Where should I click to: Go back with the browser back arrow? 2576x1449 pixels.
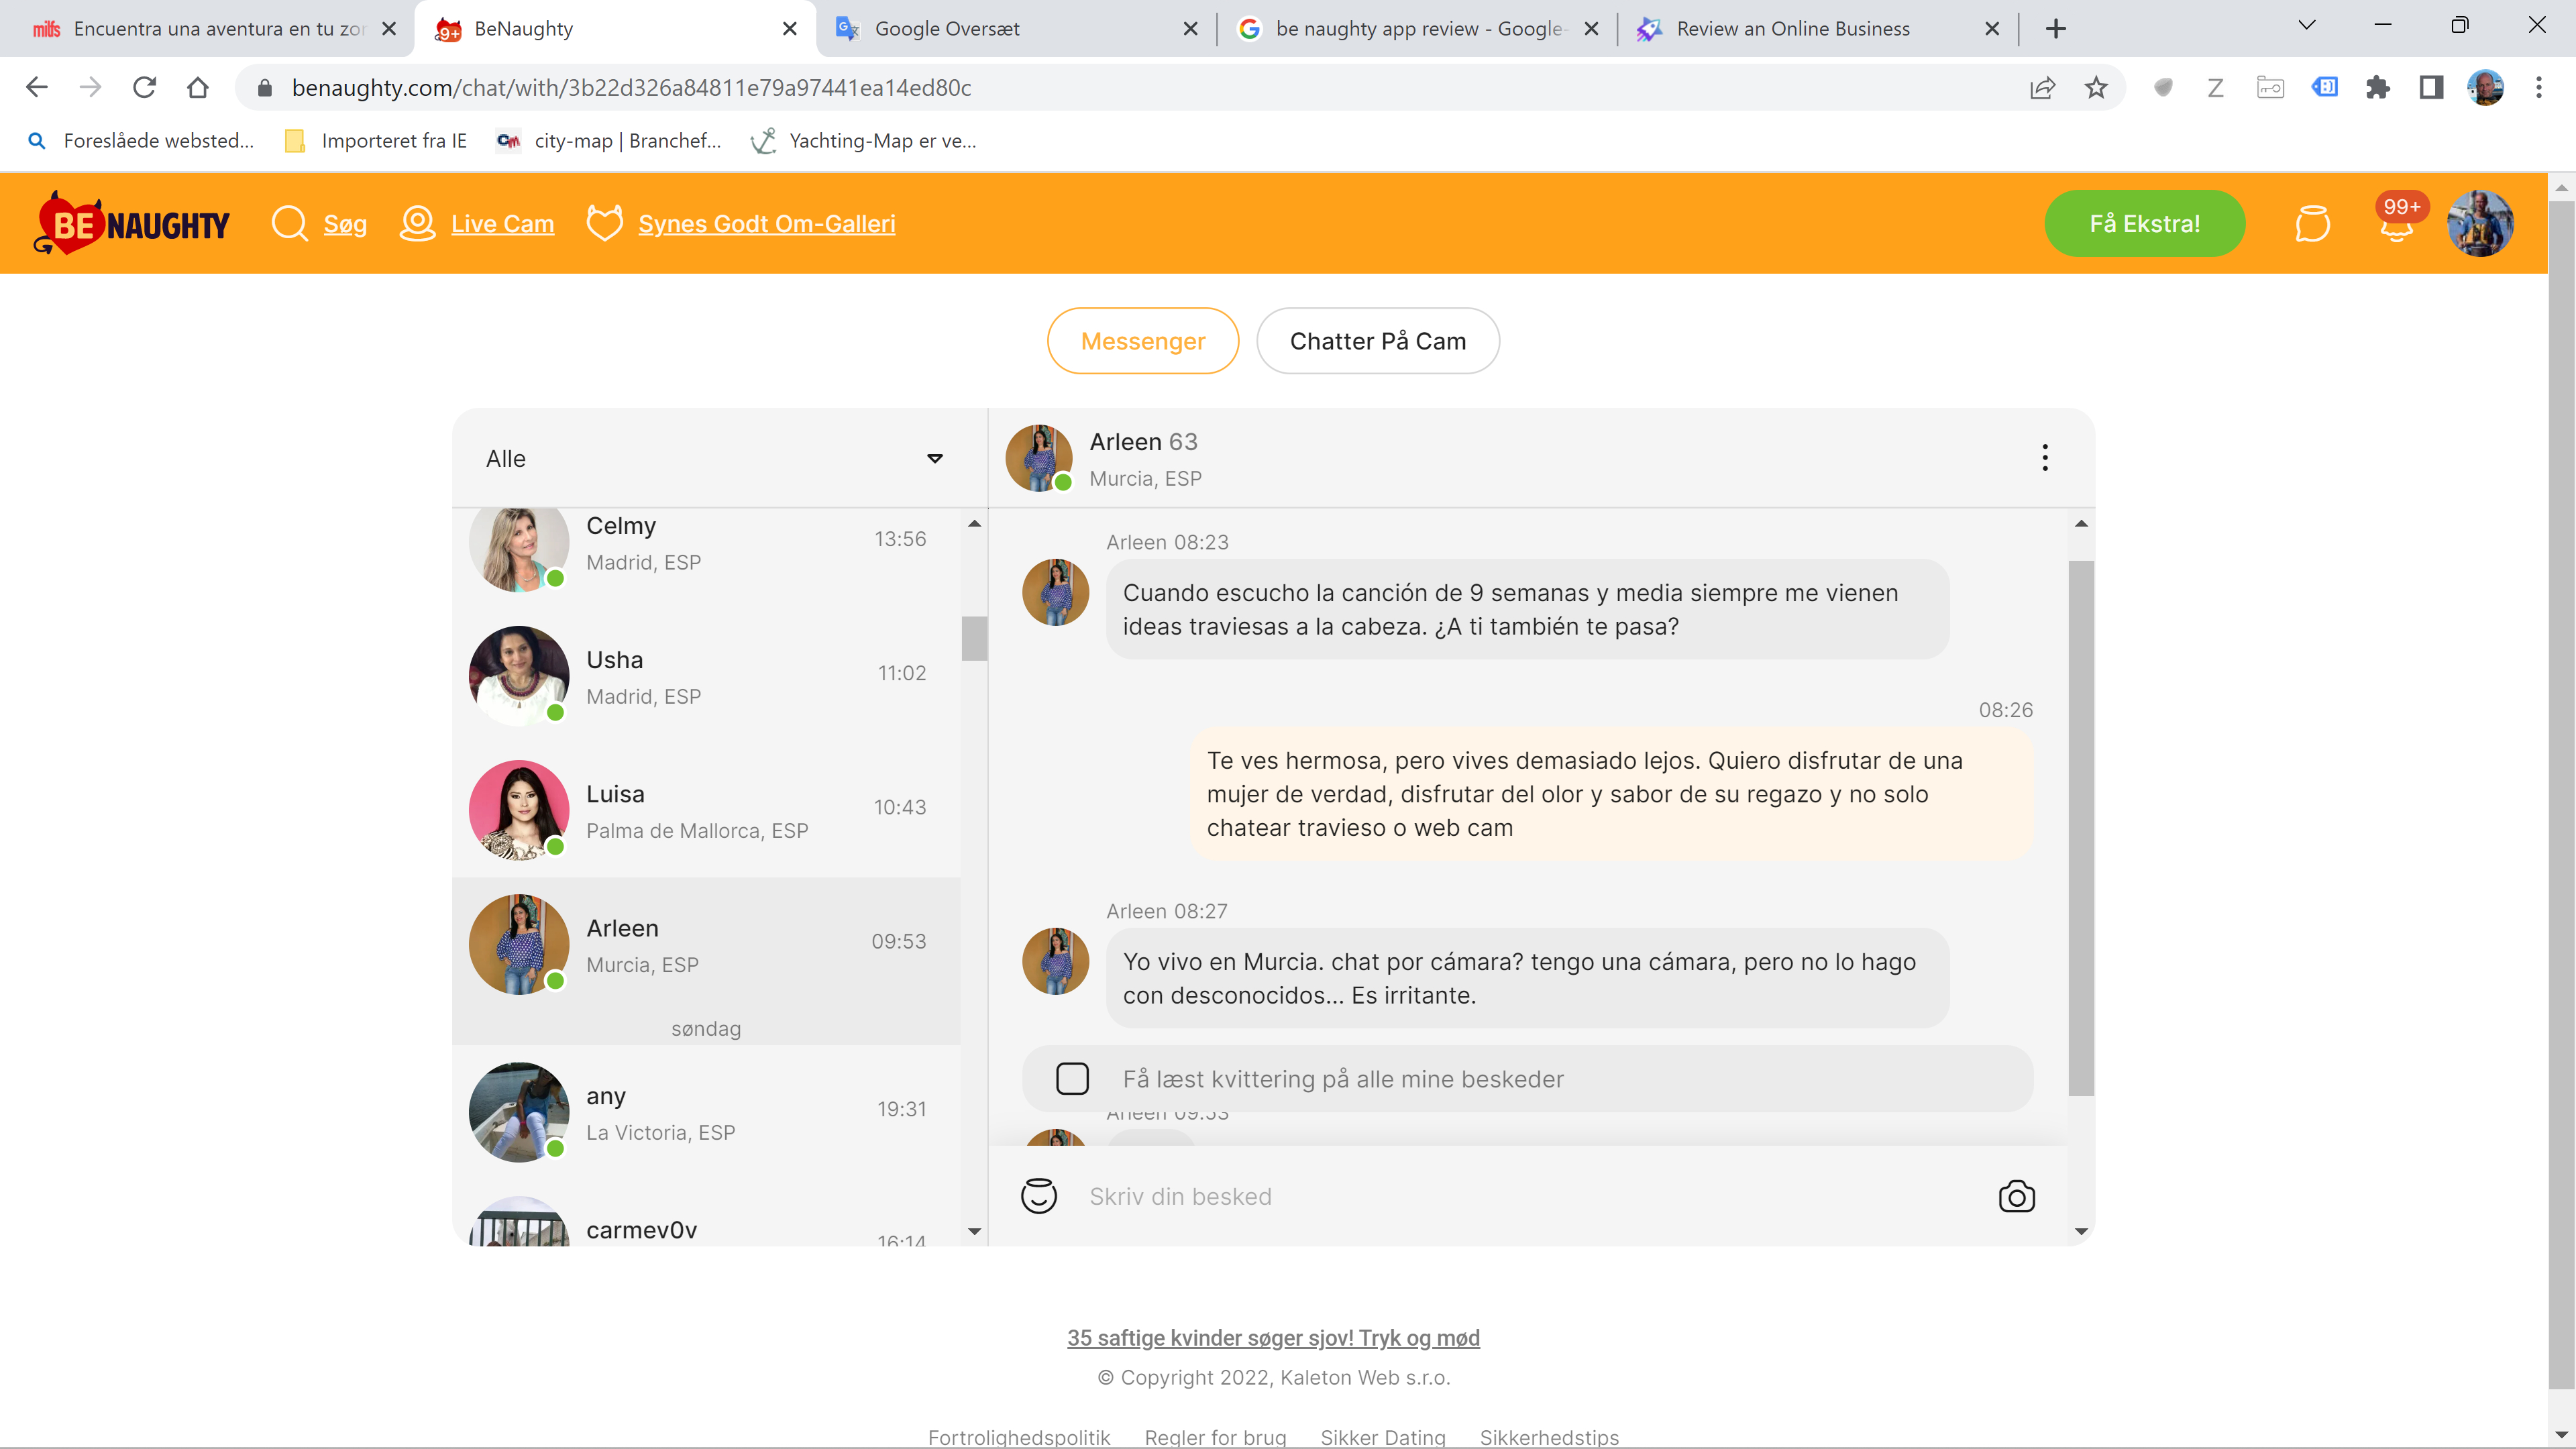37,88
